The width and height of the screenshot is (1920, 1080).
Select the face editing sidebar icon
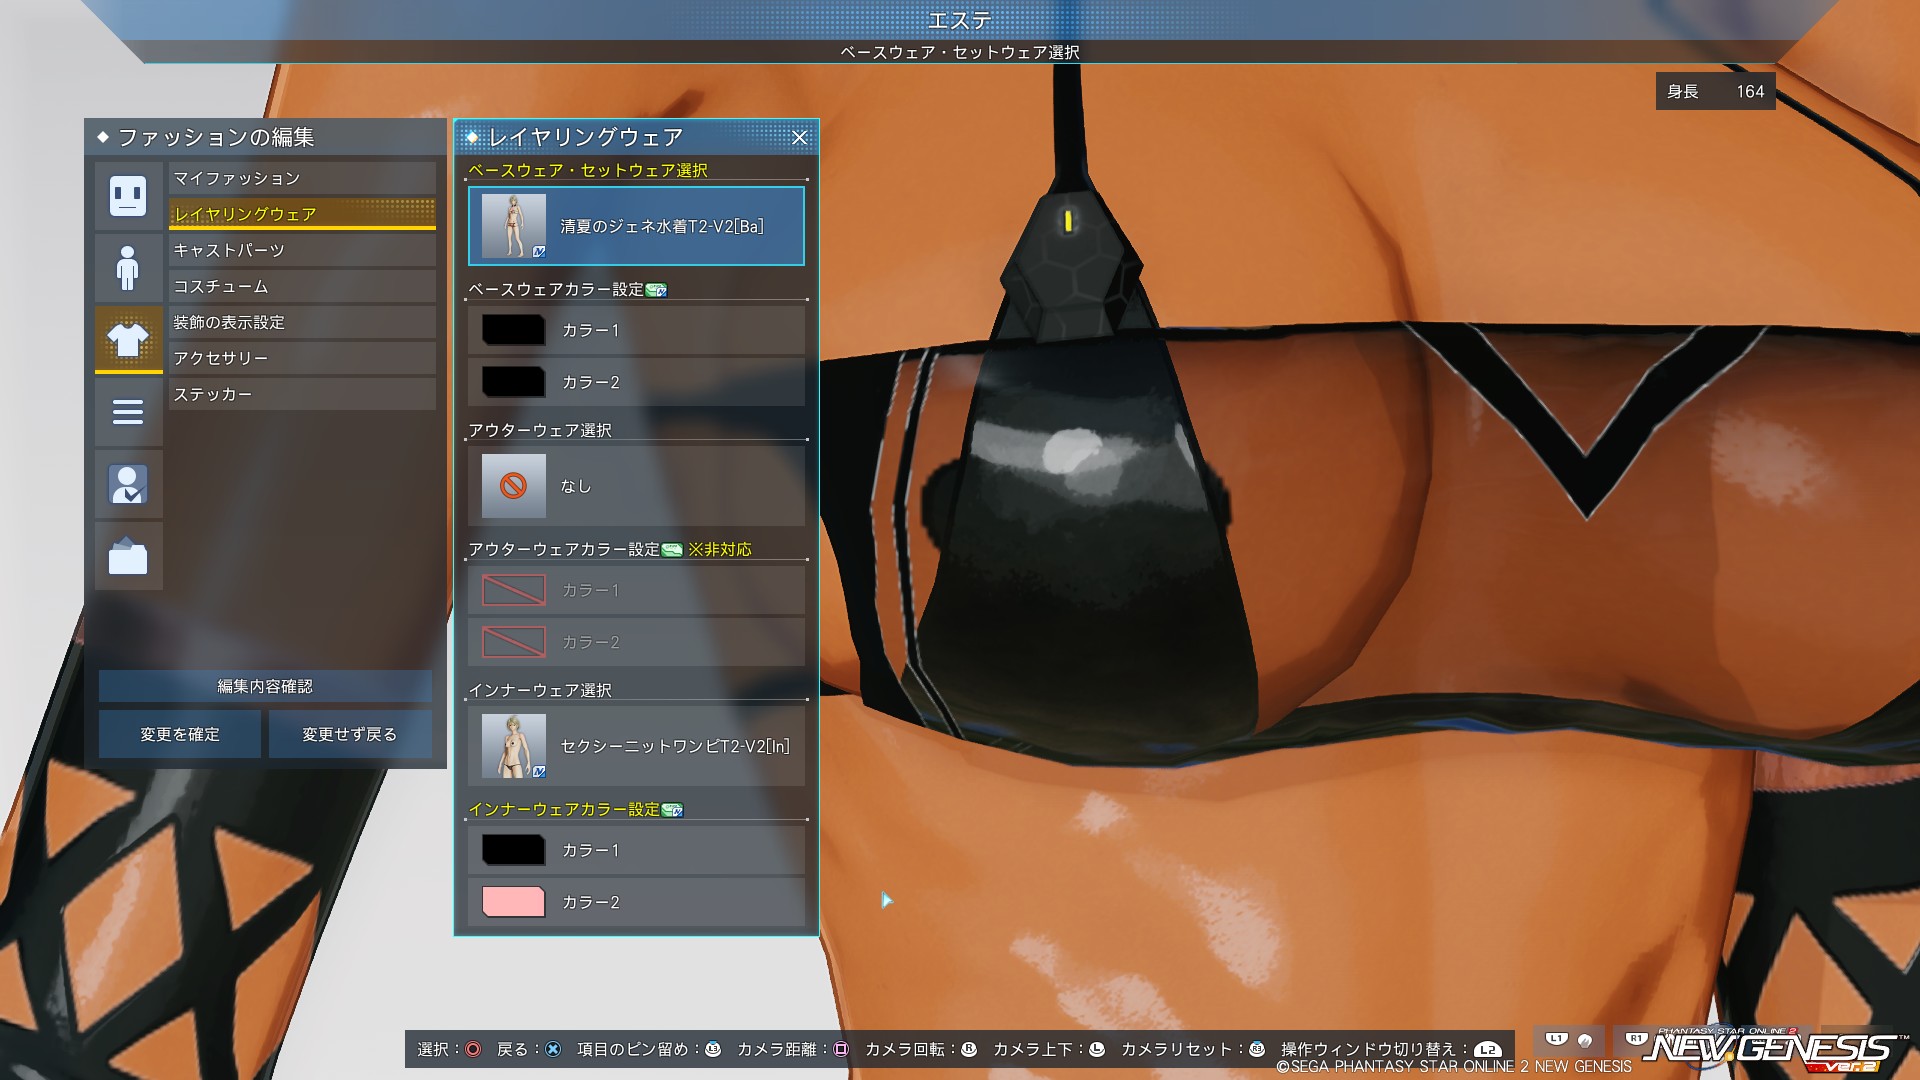click(128, 196)
